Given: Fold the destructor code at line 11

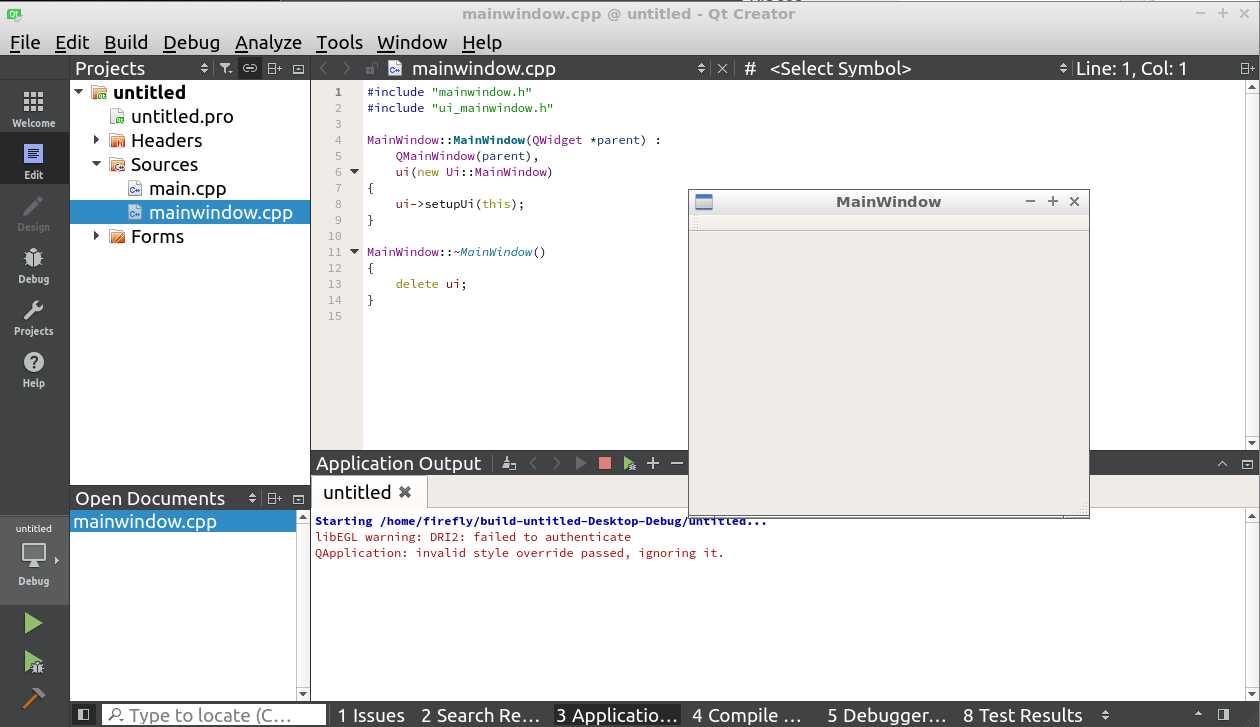Looking at the screenshot, I should tap(353, 252).
